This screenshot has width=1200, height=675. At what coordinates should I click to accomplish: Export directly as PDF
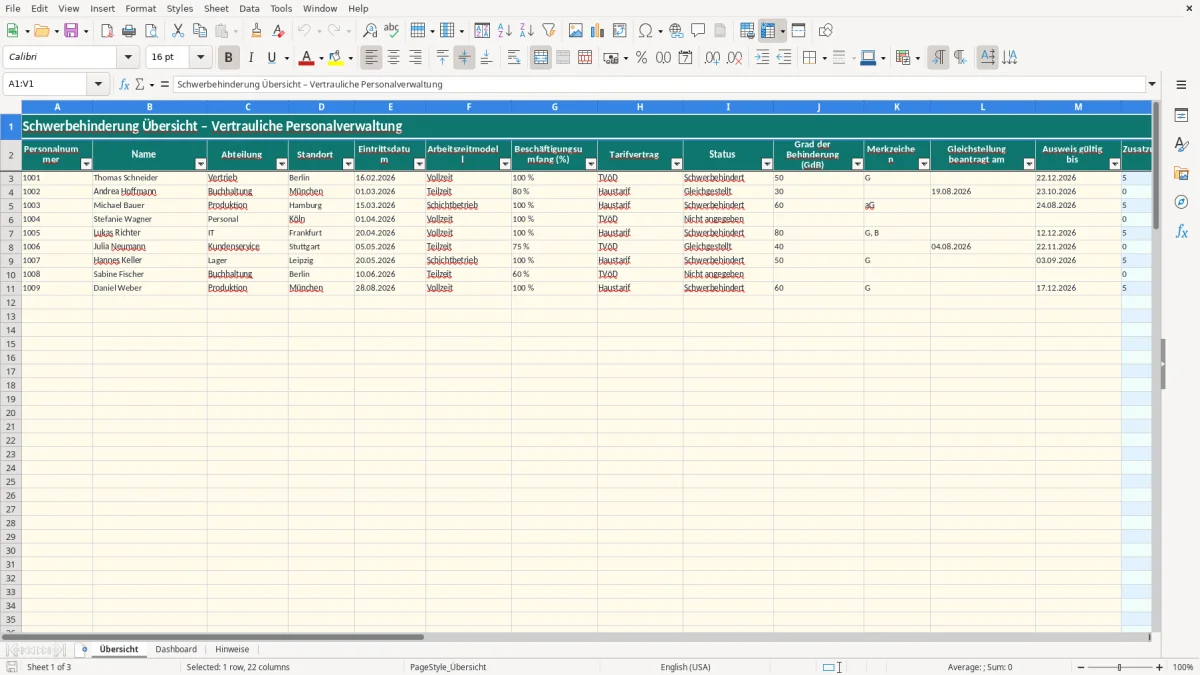tap(107, 31)
